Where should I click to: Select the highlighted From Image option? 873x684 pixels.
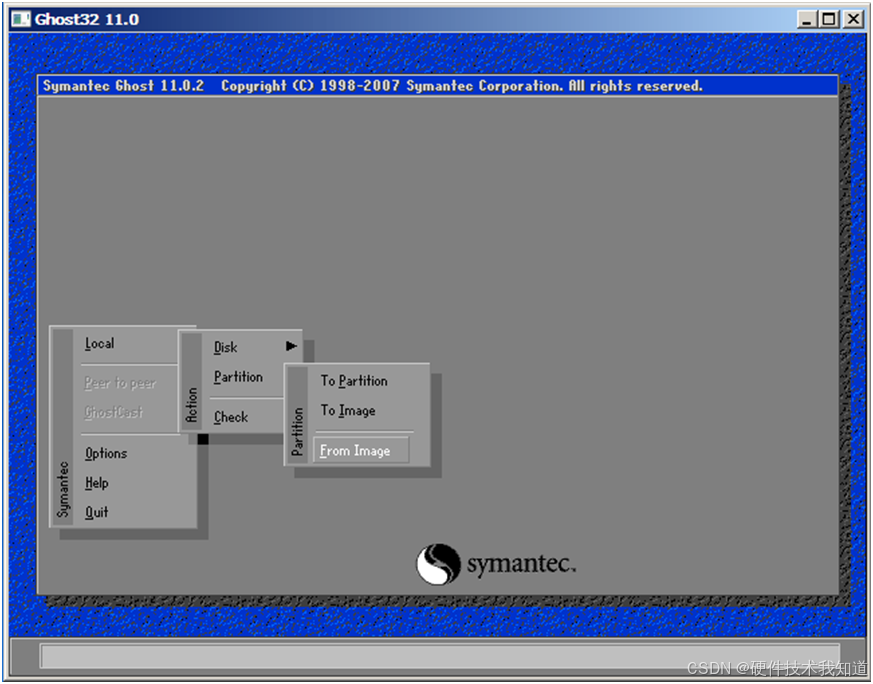coord(361,450)
